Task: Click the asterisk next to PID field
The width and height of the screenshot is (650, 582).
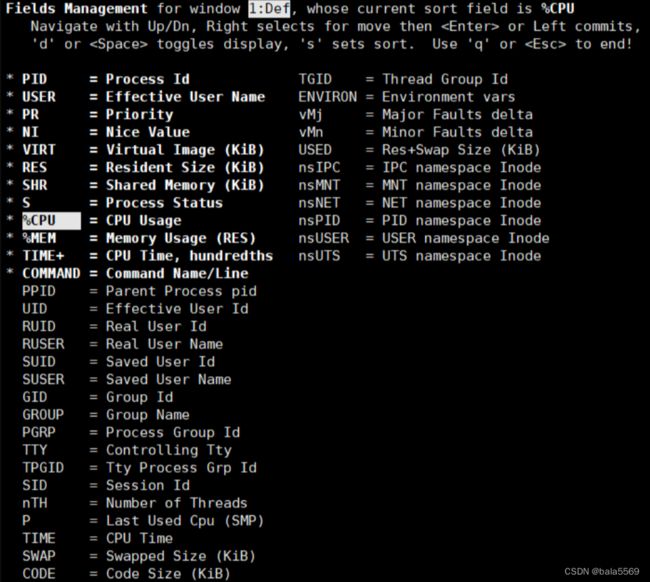Action: [x=10, y=80]
